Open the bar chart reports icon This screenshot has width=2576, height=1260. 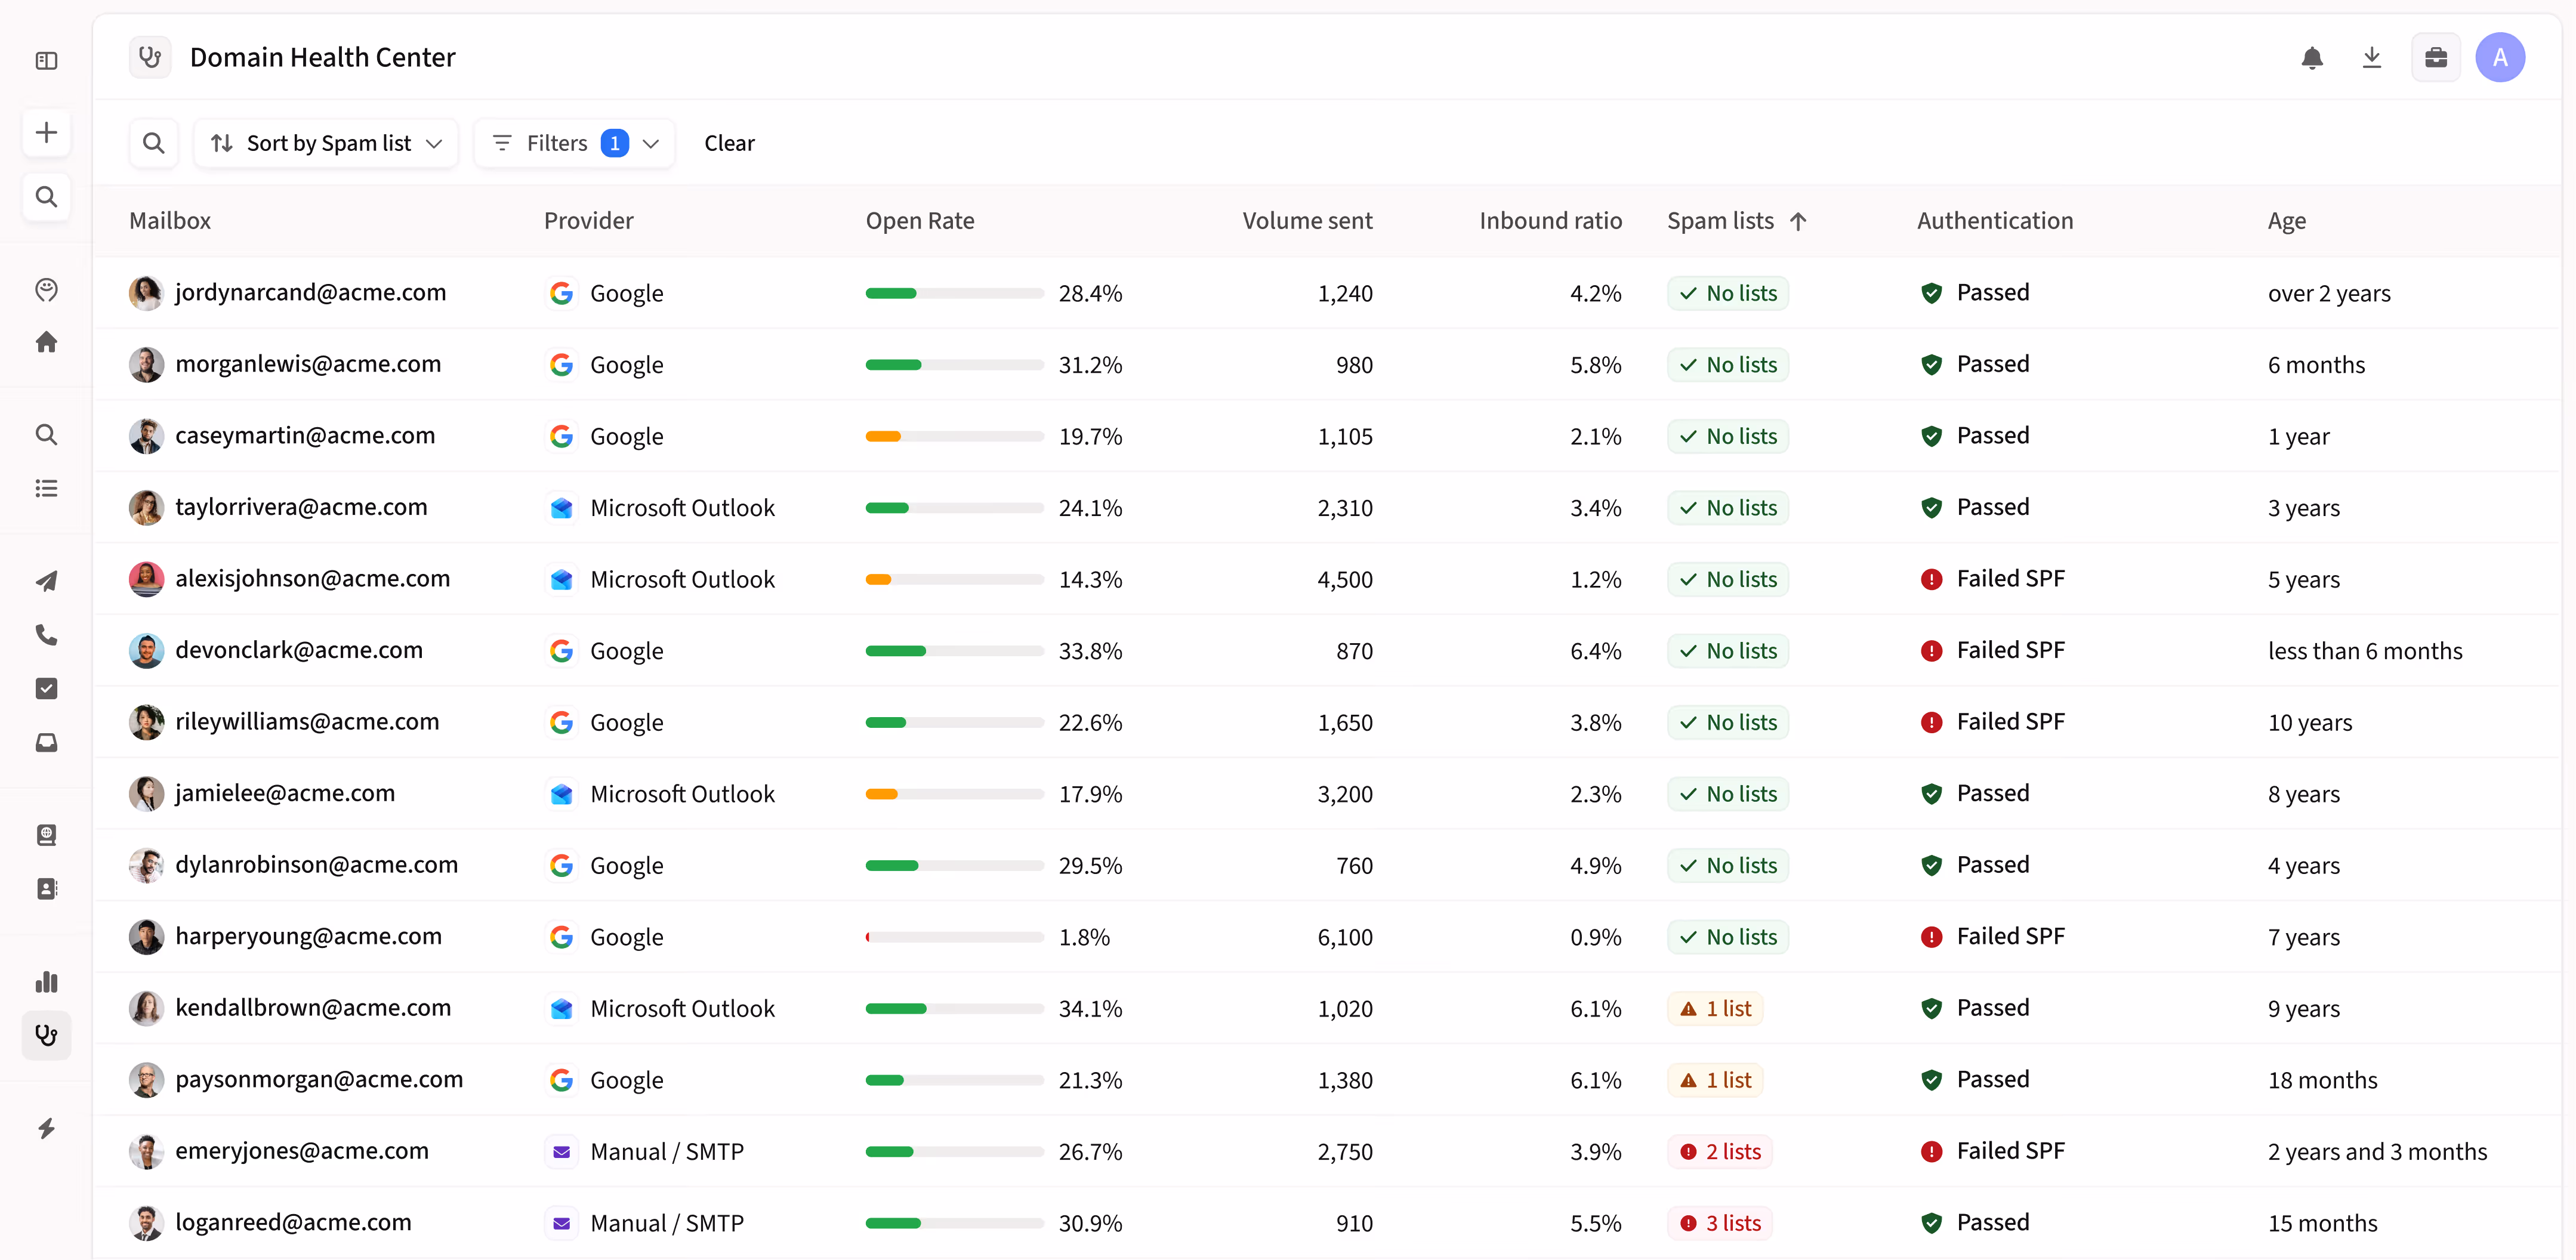click(x=46, y=982)
